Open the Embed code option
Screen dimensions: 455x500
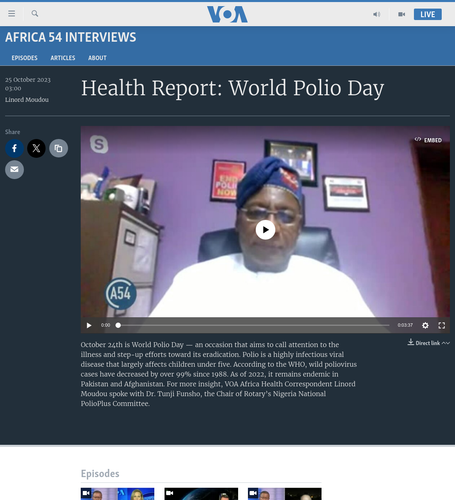tap(428, 140)
